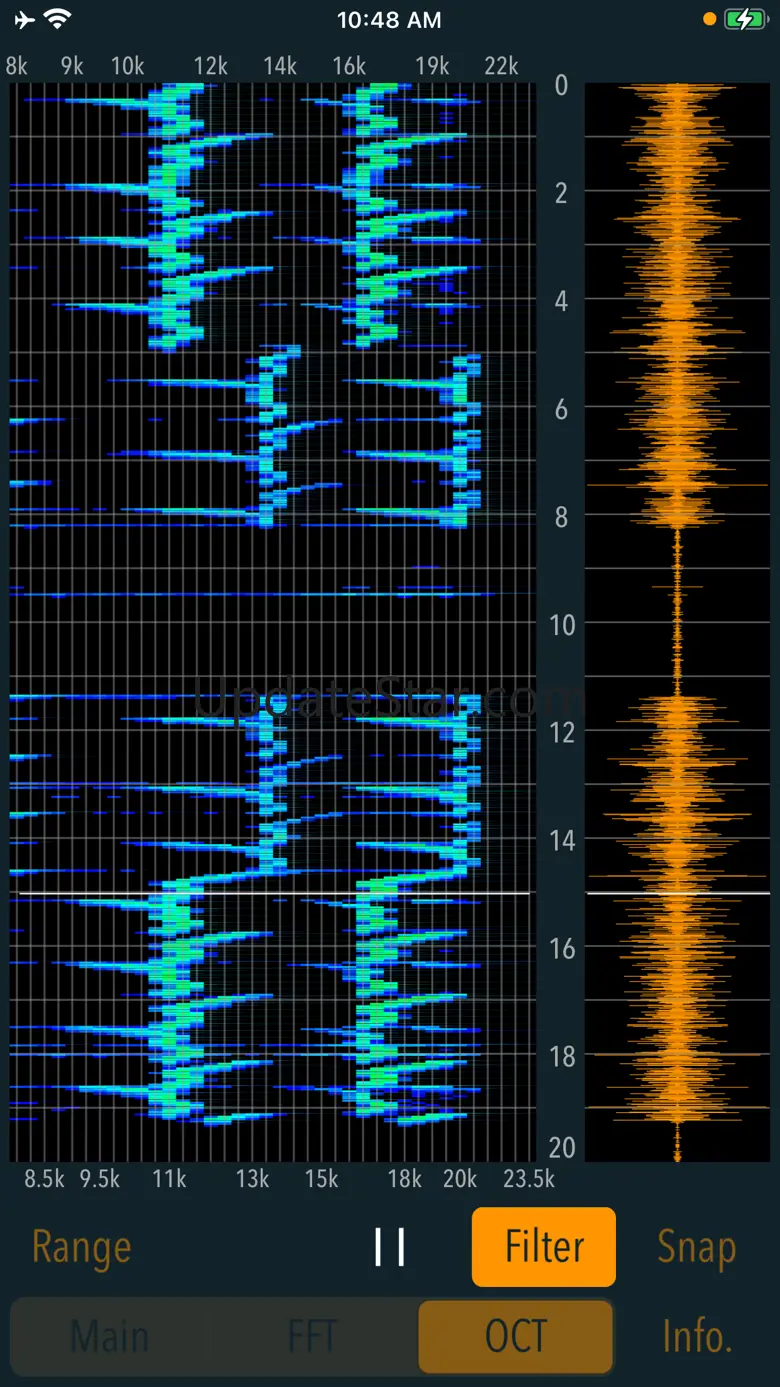
Task: Select the OCT tab
Action: coord(515,1337)
